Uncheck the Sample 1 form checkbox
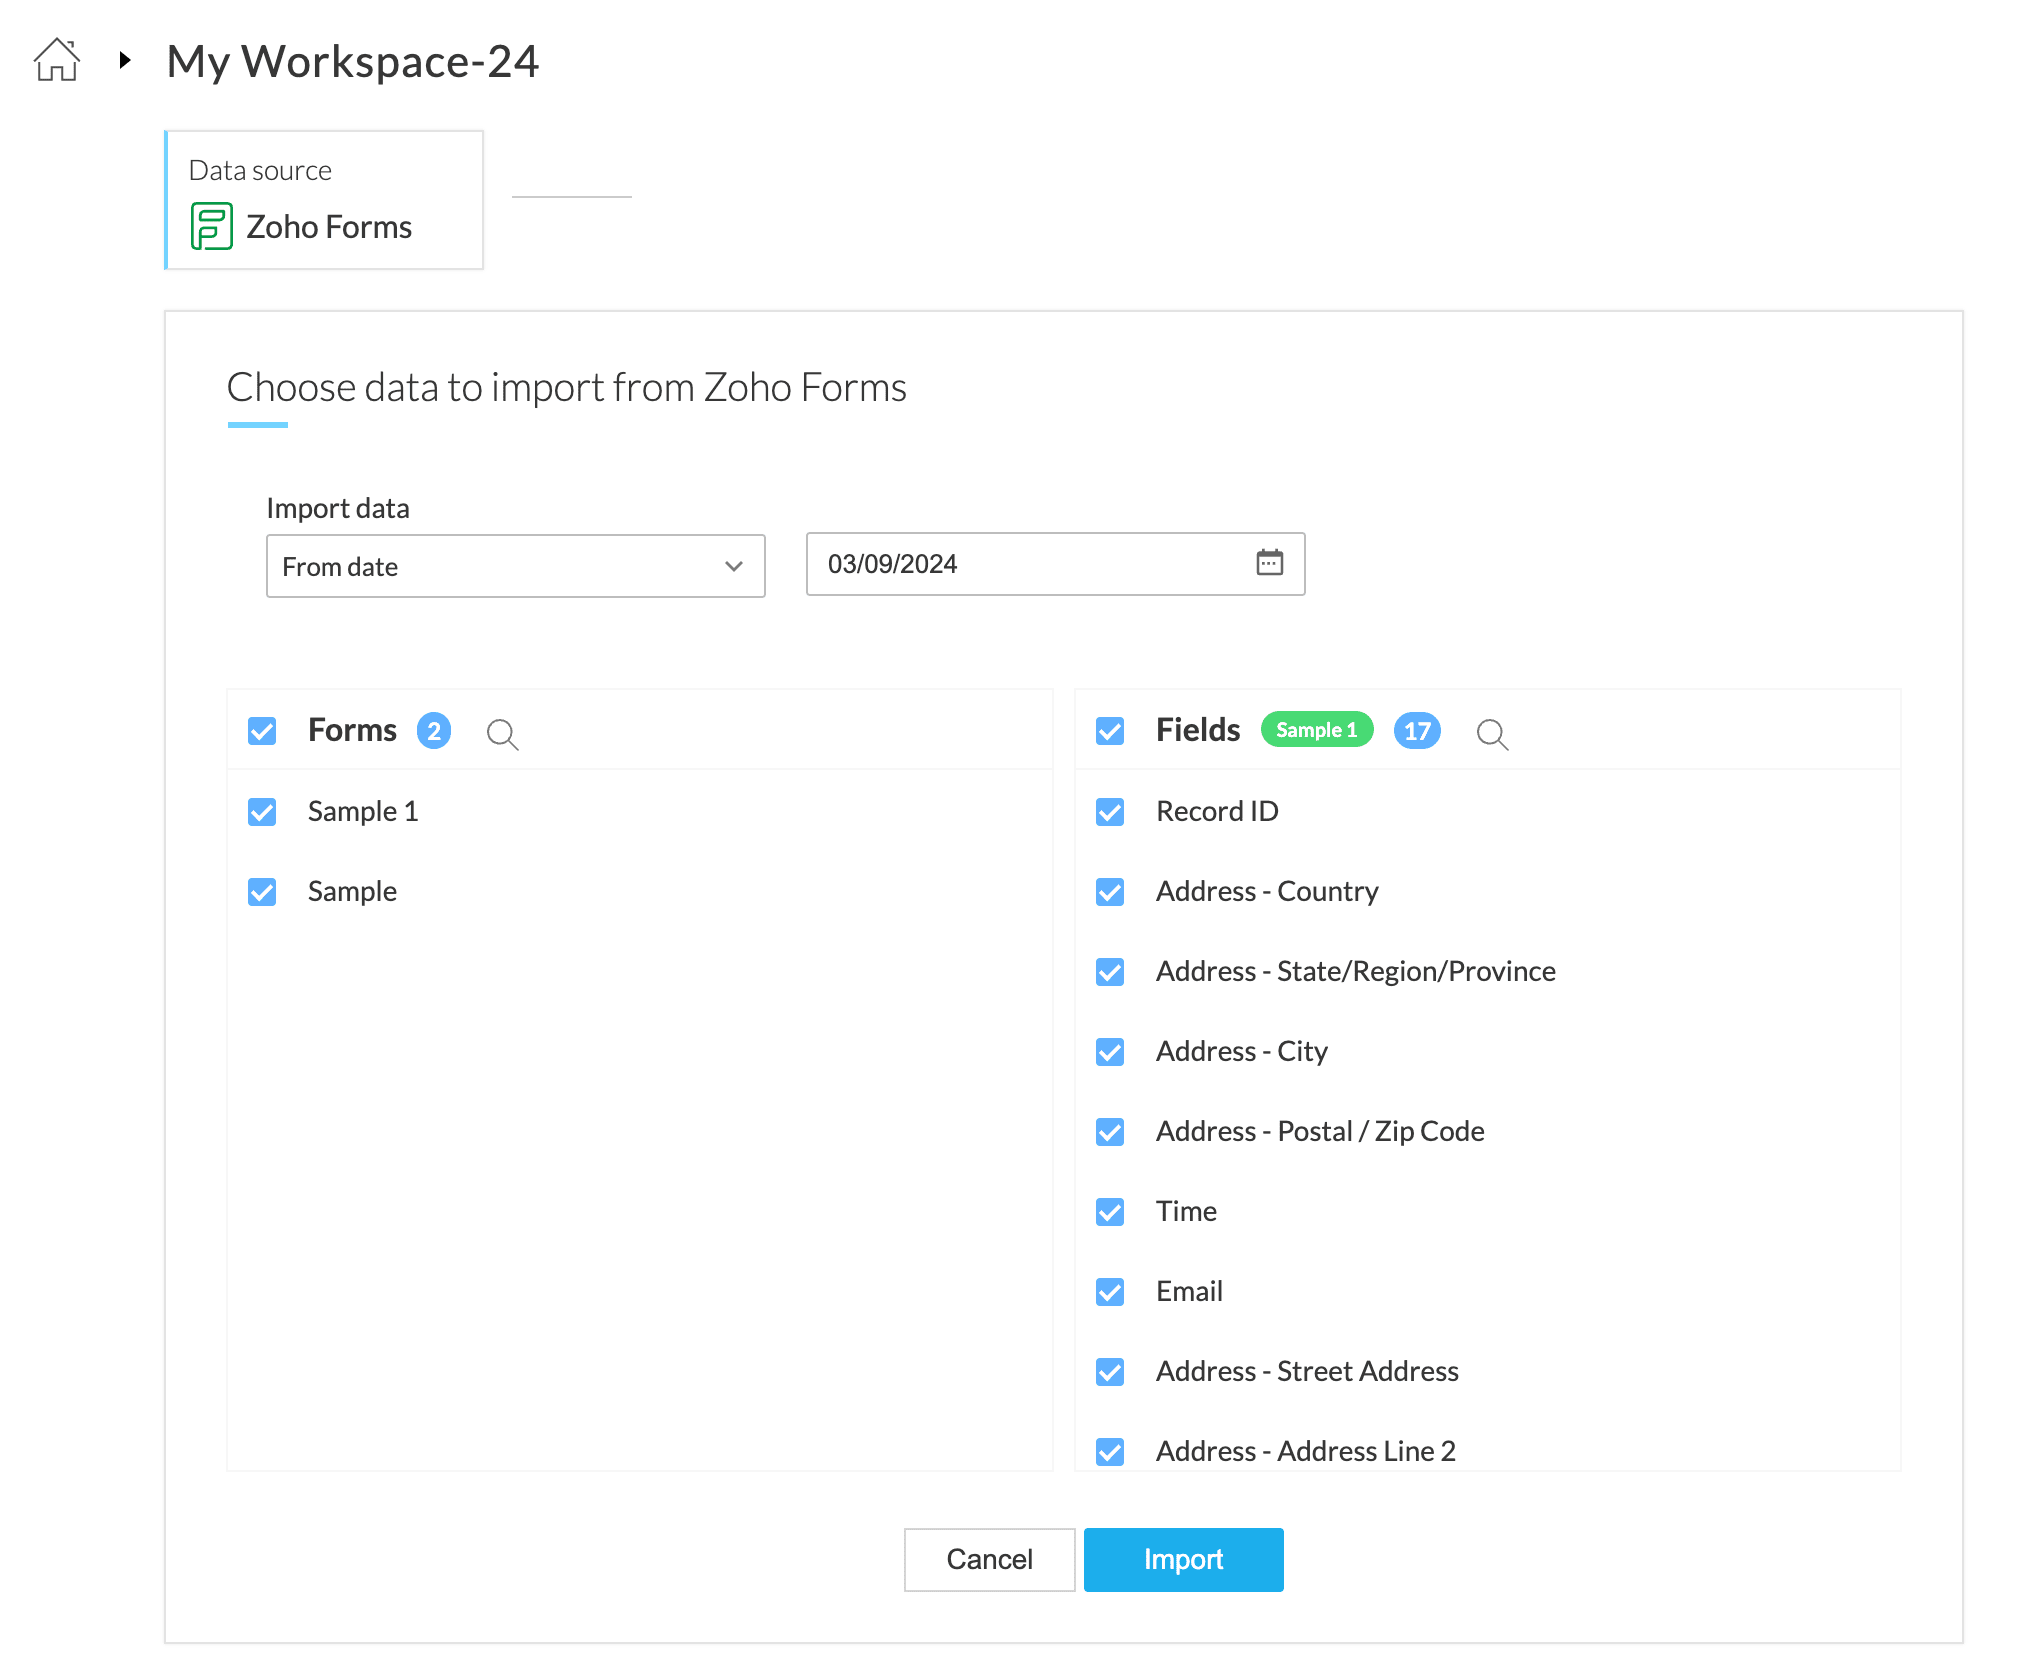This screenshot has height=1668, width=2020. pos(262,812)
